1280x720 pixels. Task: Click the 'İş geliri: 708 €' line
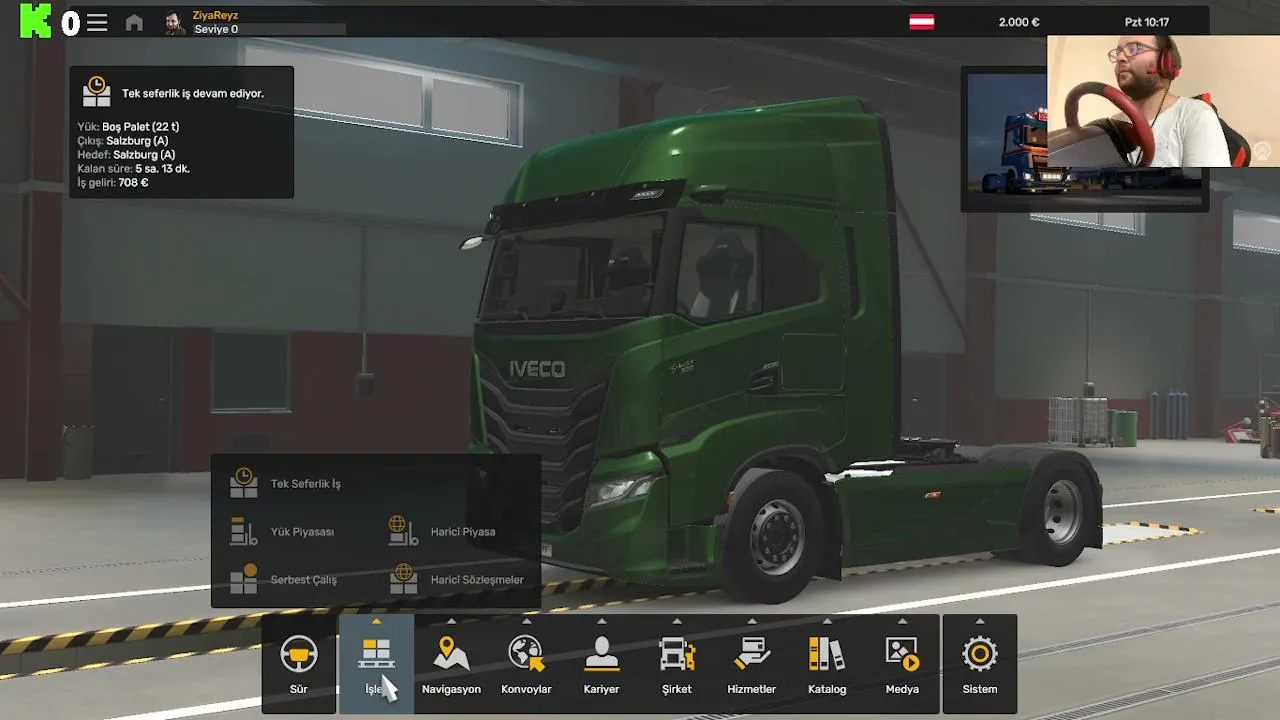click(113, 183)
